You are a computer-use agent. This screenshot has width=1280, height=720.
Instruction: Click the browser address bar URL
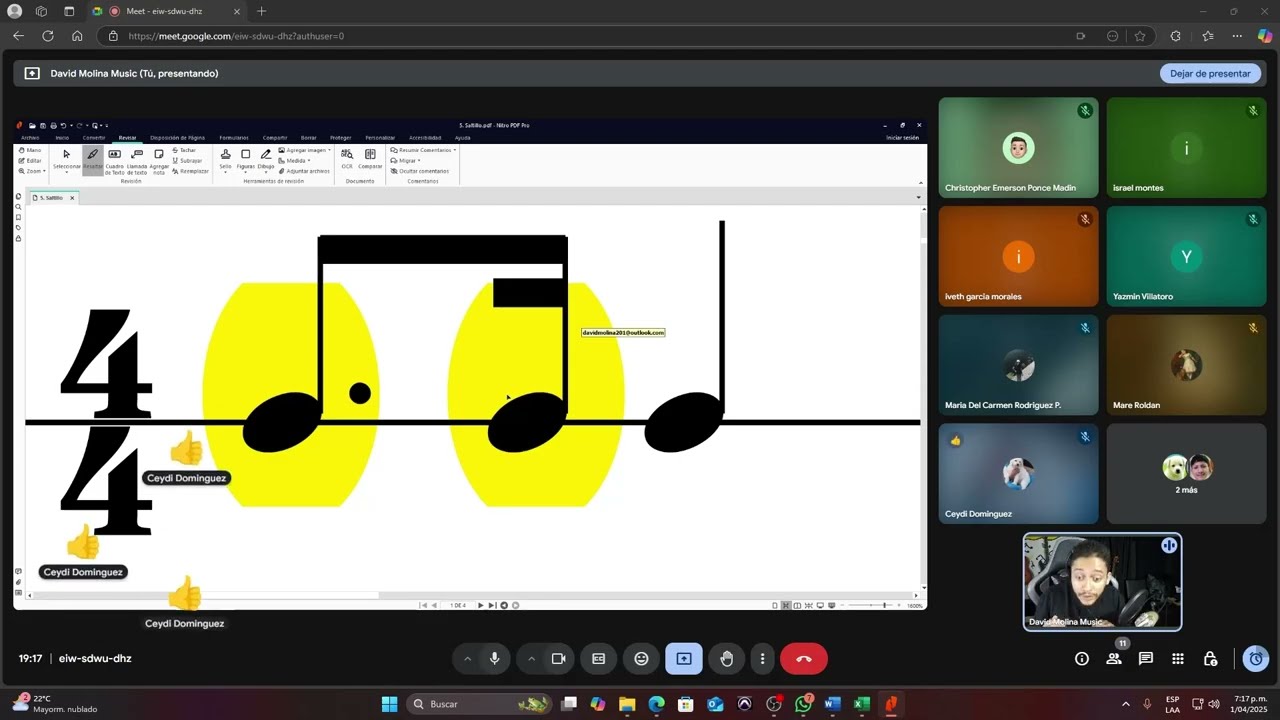point(236,36)
